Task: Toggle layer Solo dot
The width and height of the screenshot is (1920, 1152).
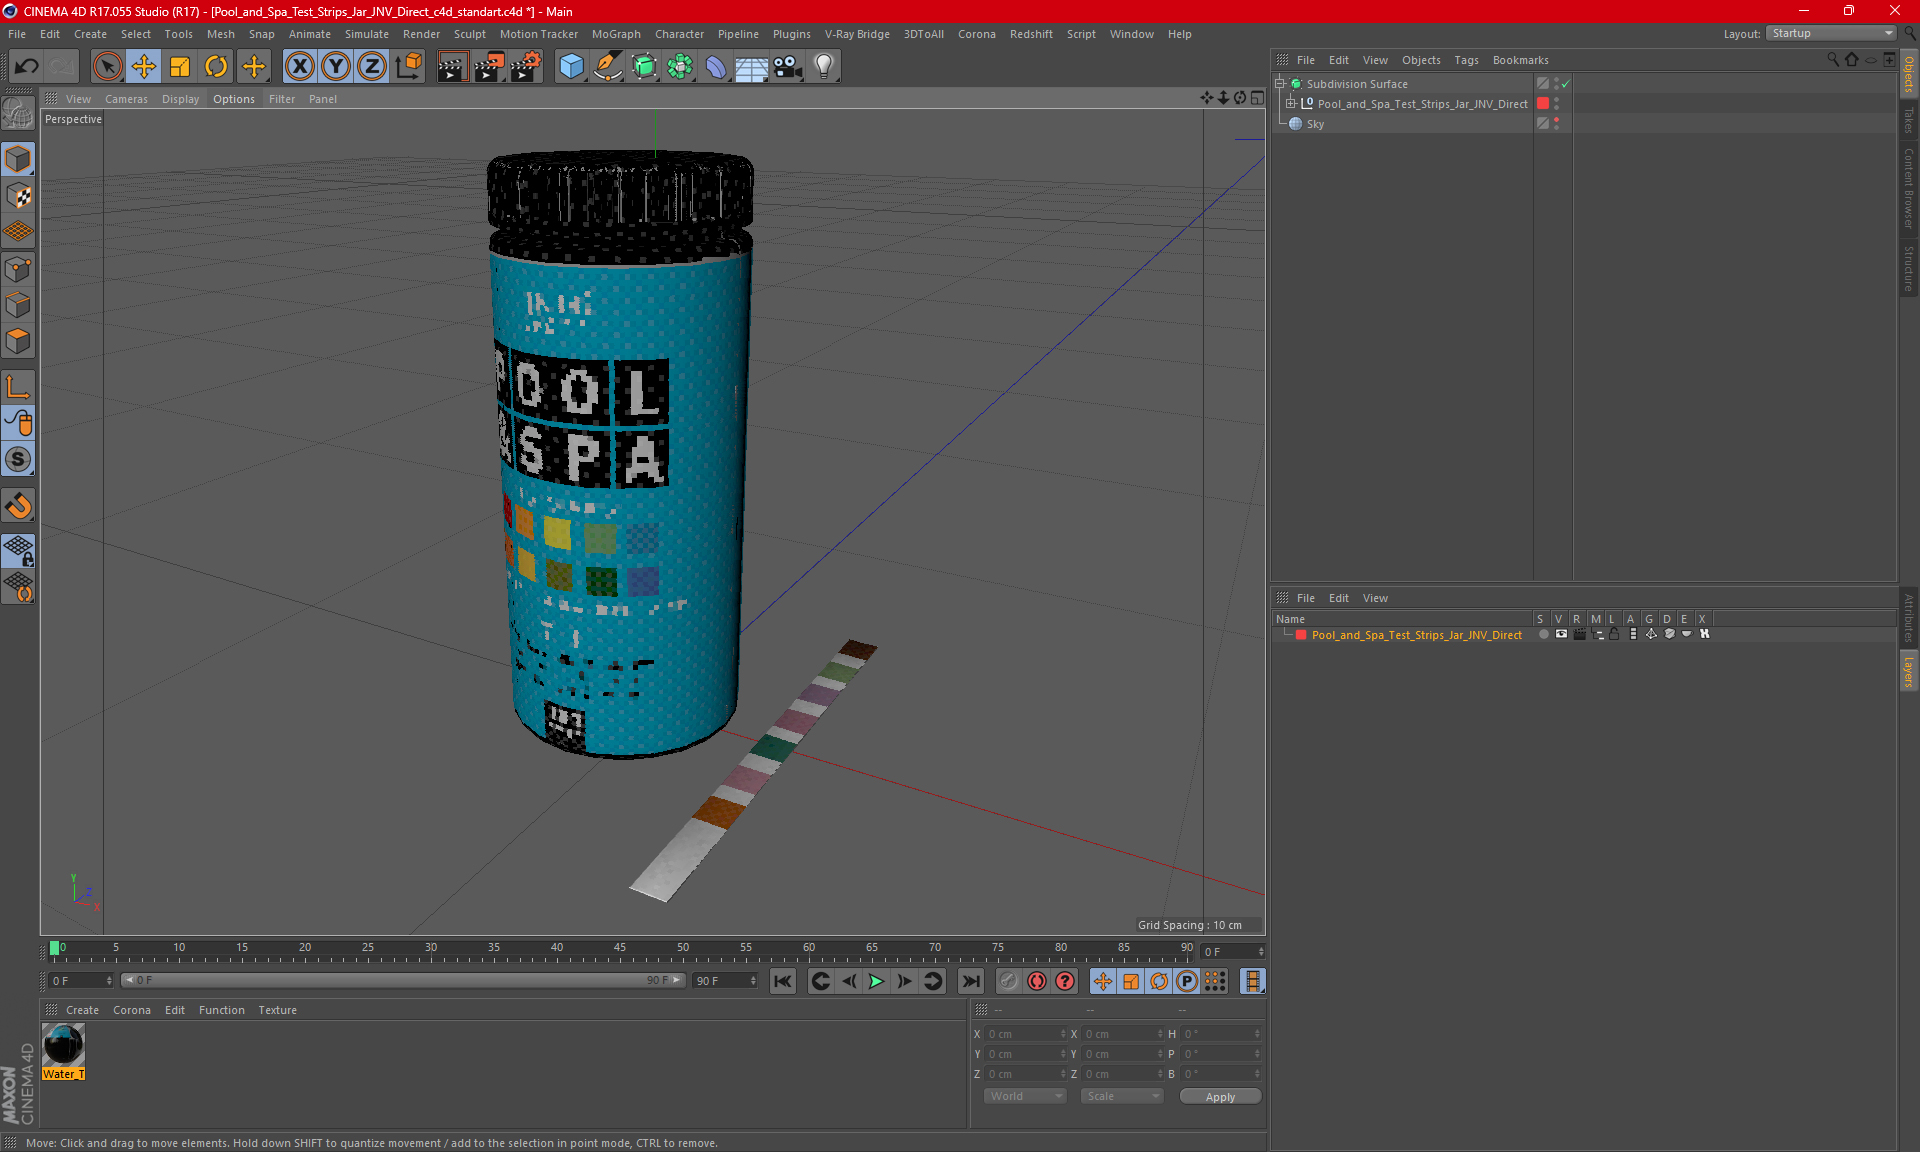Action: pyautogui.click(x=1543, y=634)
